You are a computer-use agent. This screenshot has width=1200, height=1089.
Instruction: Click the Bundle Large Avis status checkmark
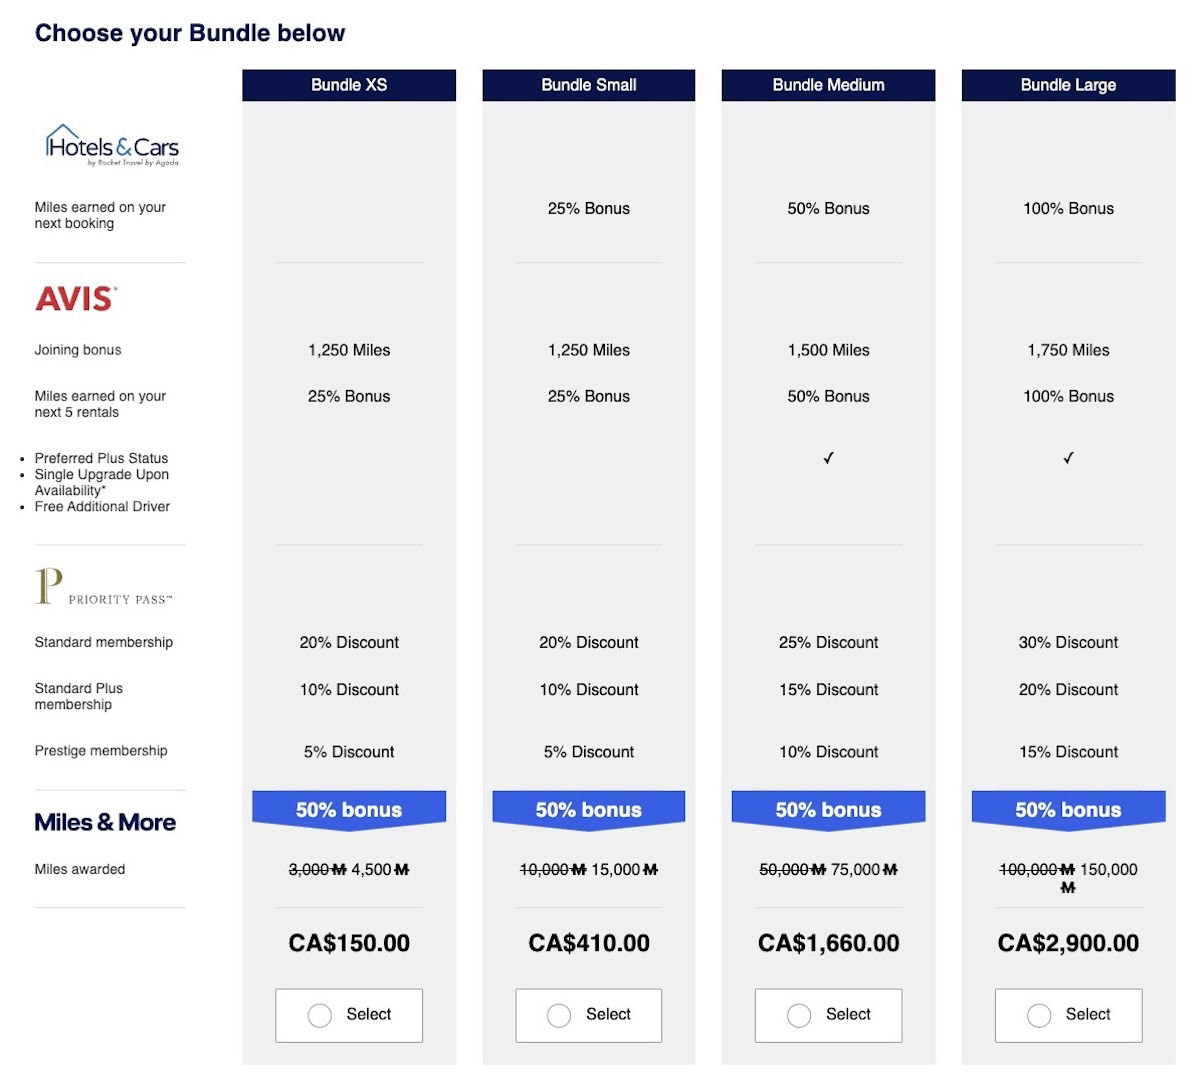(x=1068, y=458)
